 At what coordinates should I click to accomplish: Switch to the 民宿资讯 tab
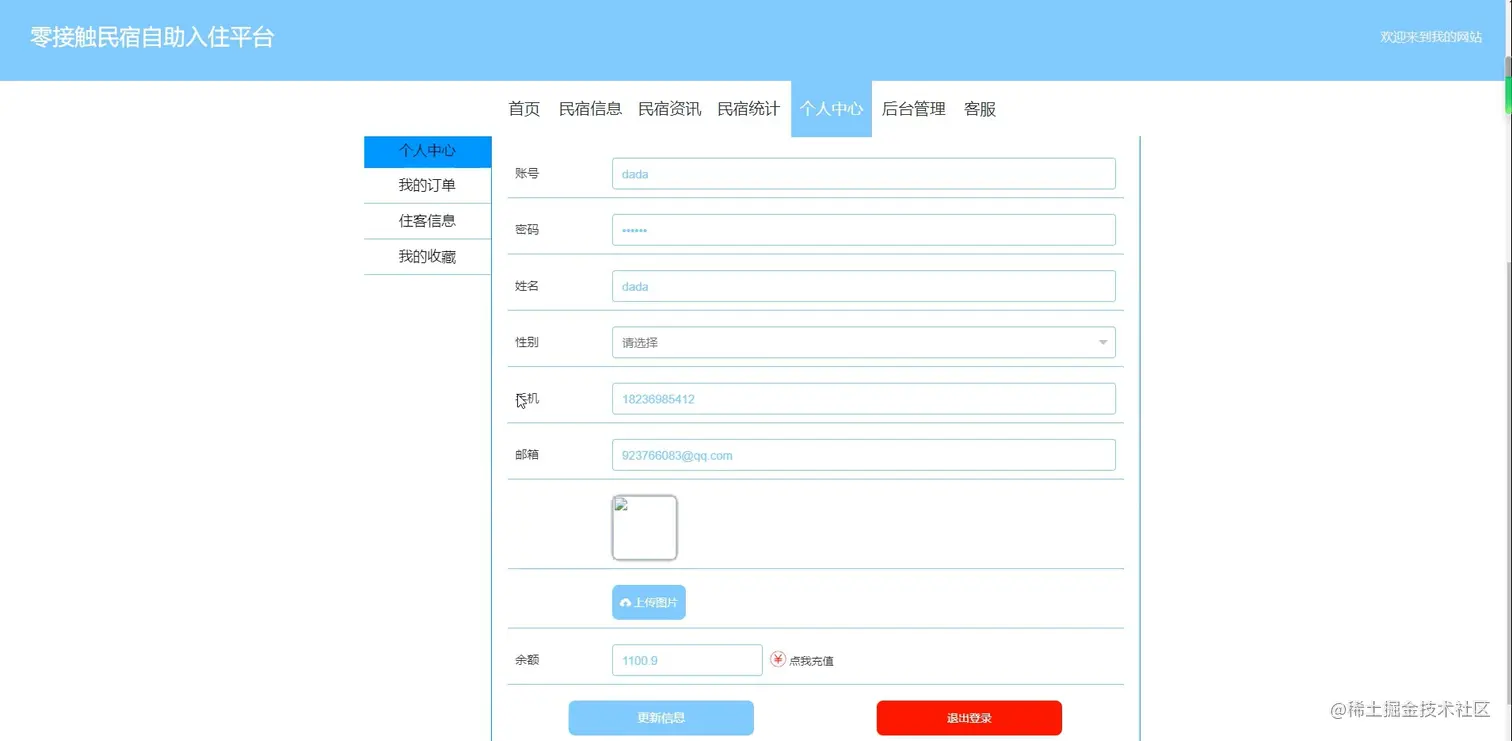click(669, 109)
